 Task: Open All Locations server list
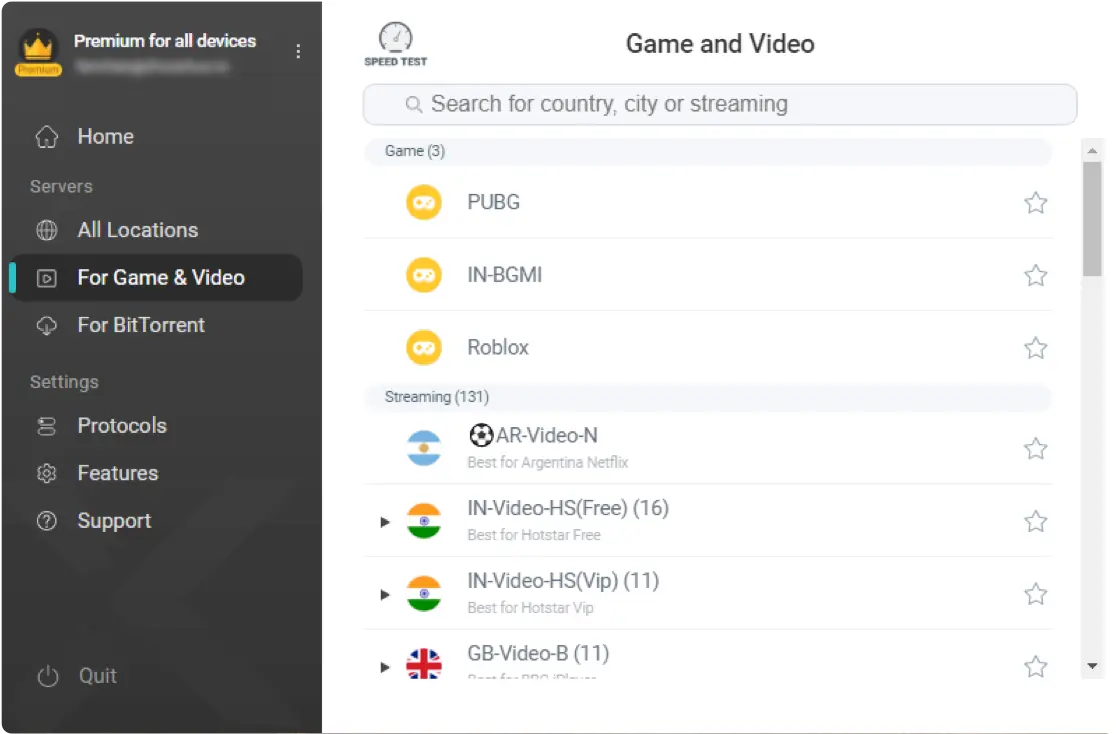pyautogui.click(x=156, y=230)
